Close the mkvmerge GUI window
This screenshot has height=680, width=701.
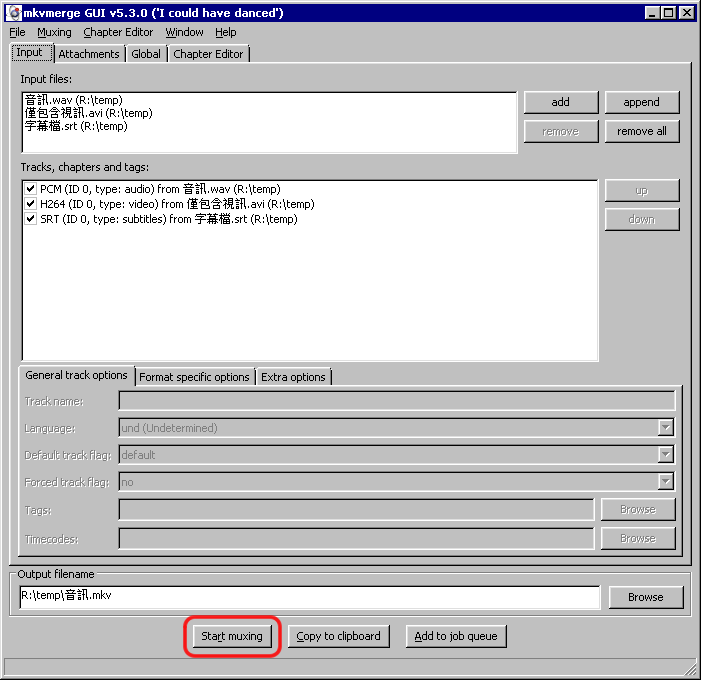pyautogui.click(x=687, y=13)
